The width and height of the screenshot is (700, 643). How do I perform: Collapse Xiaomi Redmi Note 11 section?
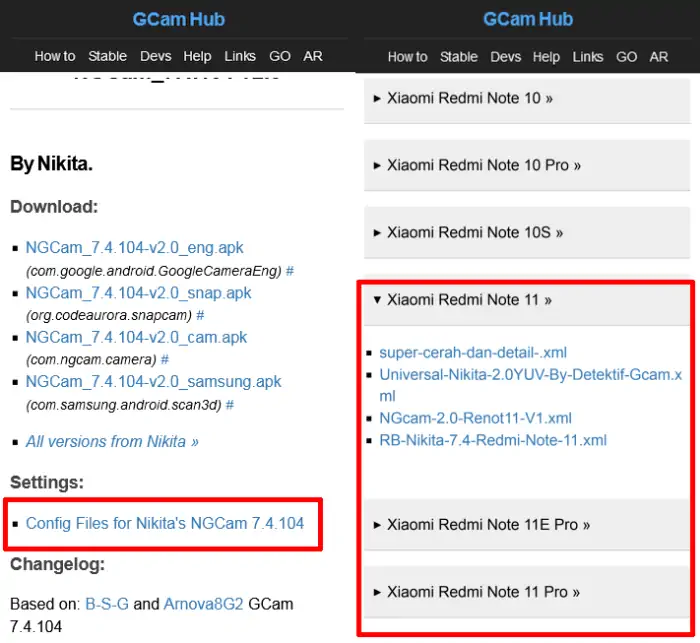click(x=527, y=300)
